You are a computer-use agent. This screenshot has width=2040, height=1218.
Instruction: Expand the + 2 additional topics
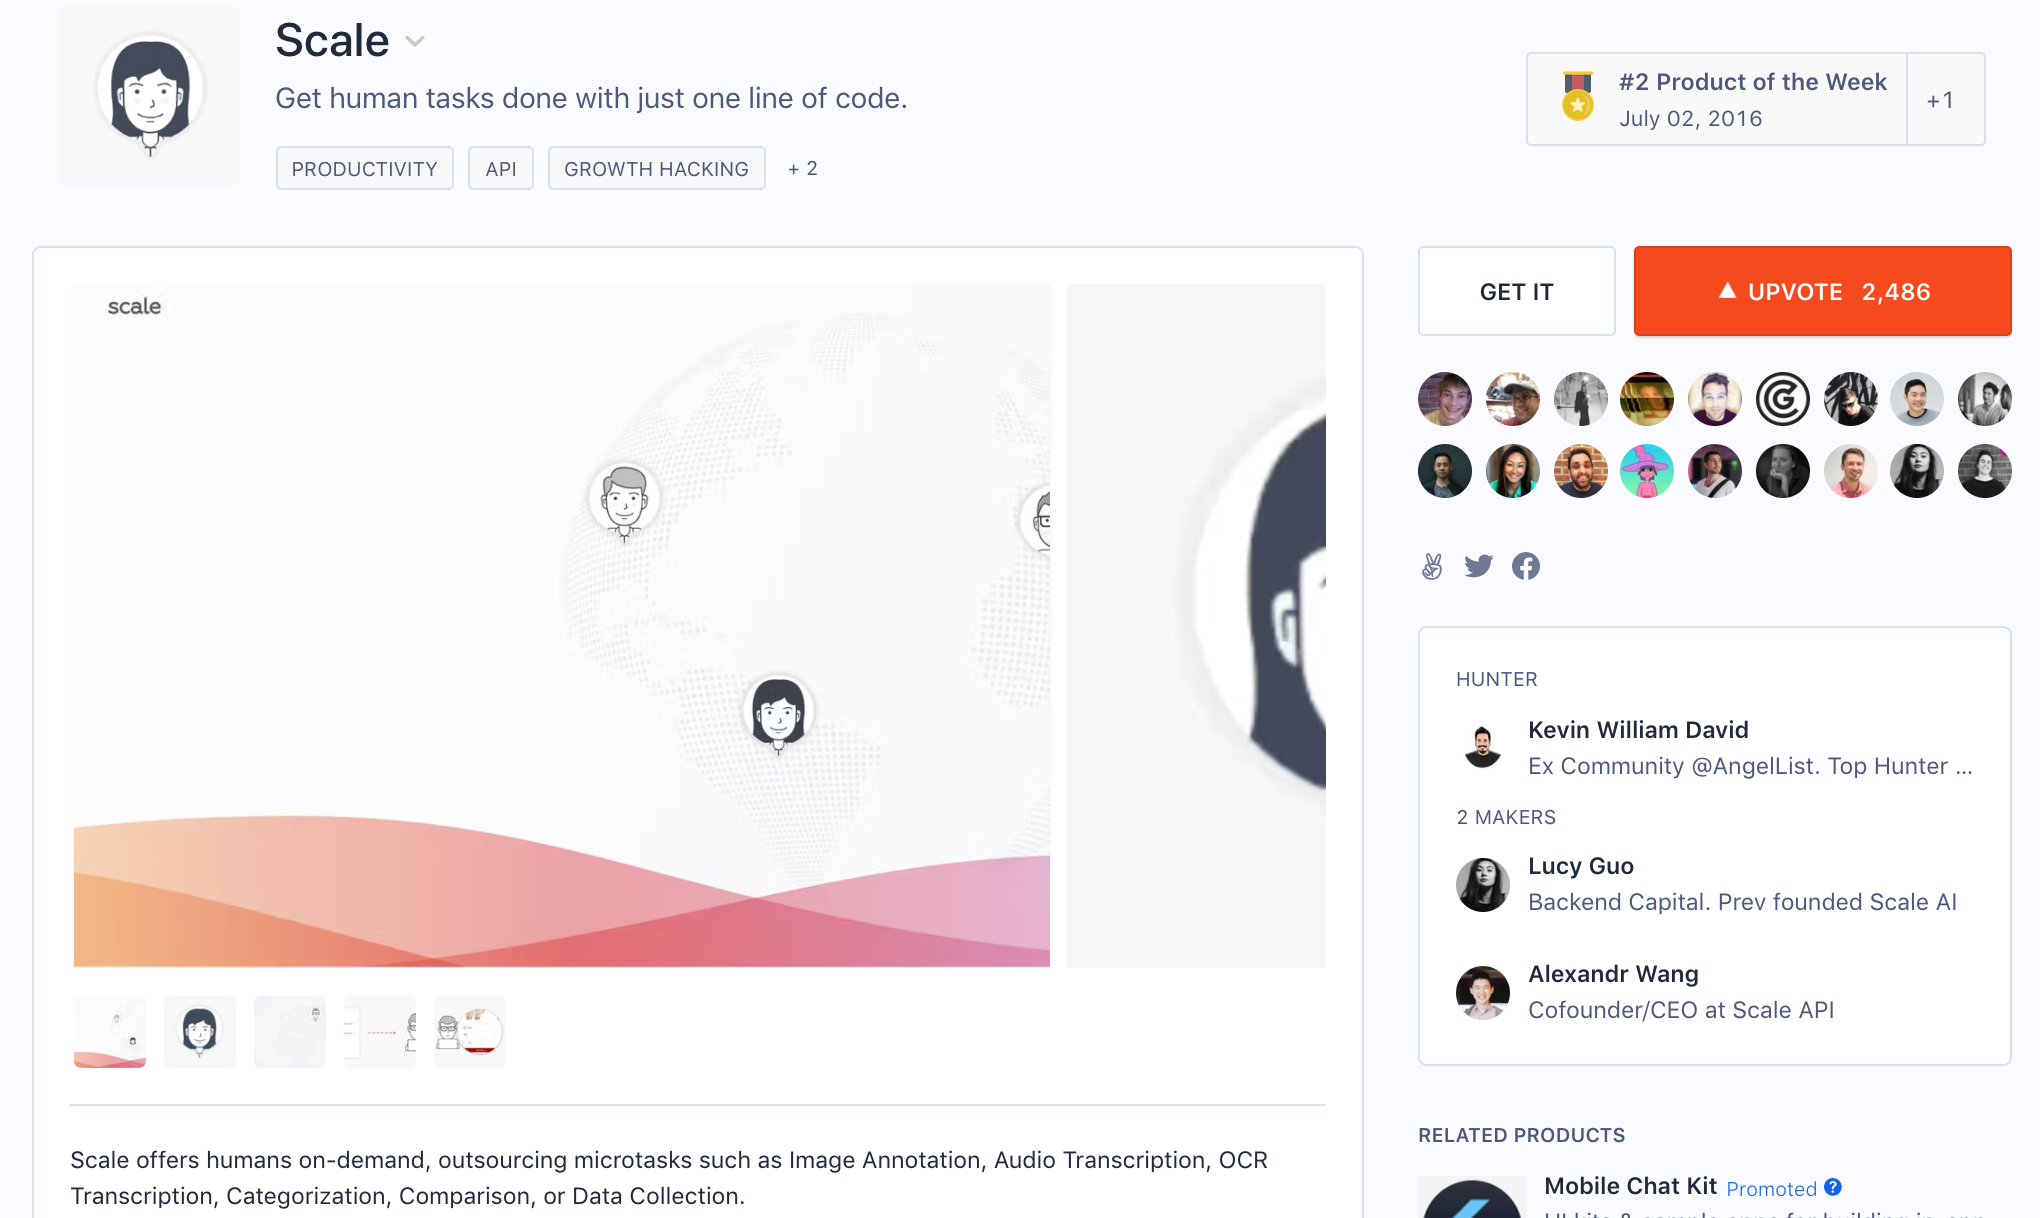point(802,168)
